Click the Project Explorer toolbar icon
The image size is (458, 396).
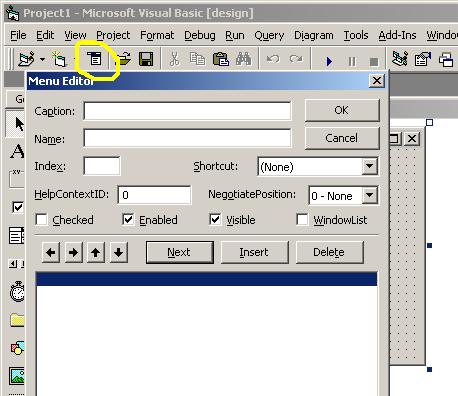point(399,59)
